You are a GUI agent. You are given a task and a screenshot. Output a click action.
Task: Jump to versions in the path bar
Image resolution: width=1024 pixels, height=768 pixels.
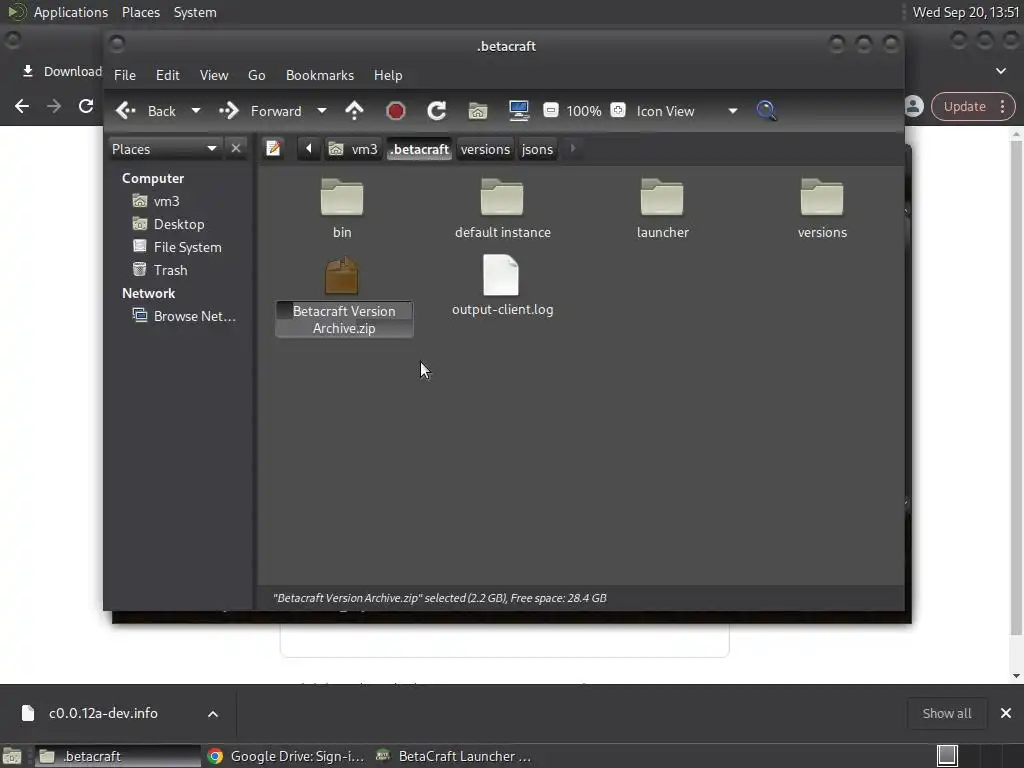click(x=485, y=149)
